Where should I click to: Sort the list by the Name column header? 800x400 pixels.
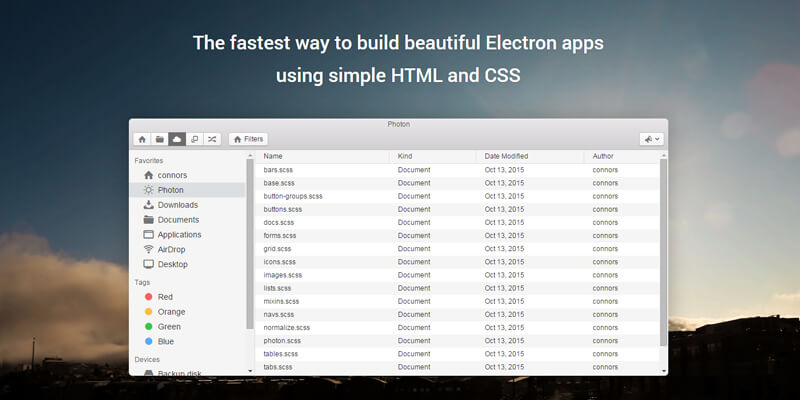coord(273,156)
